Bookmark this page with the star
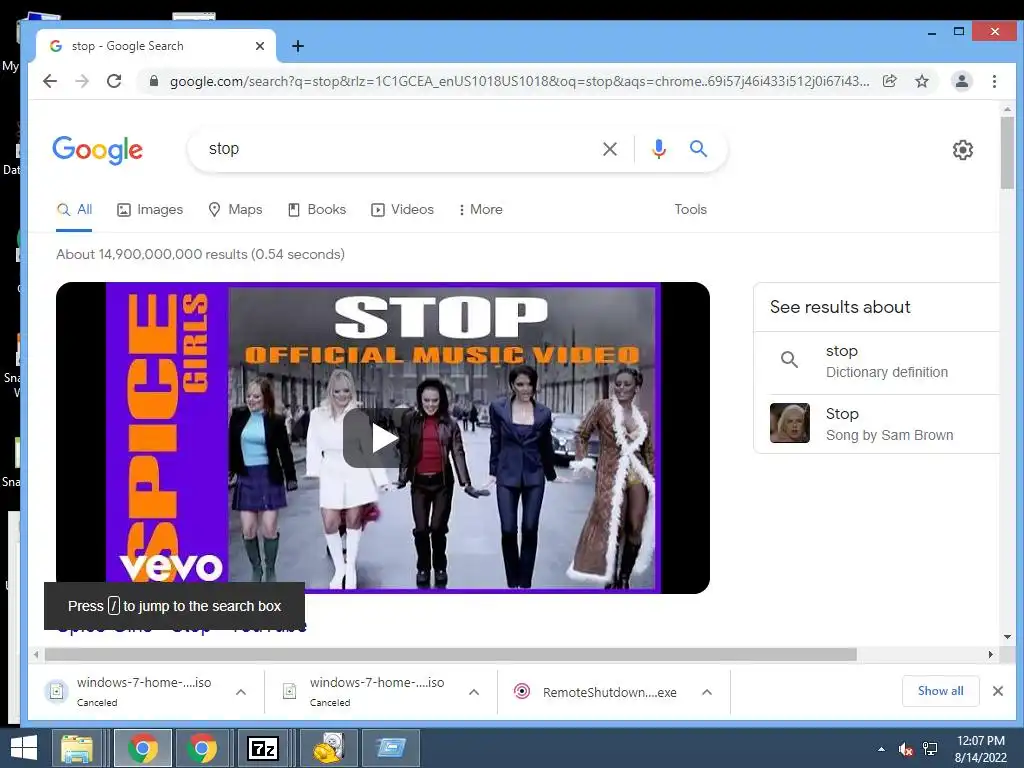This screenshot has width=1024, height=768. click(921, 81)
